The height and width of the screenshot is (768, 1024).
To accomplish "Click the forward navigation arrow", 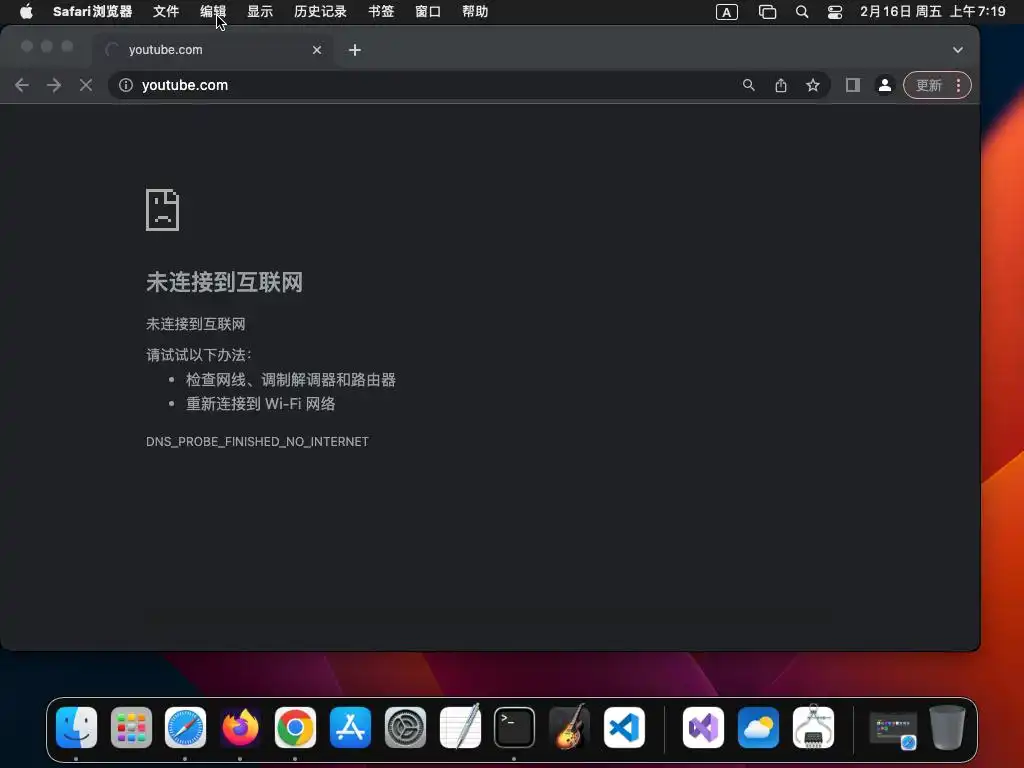I will coord(54,86).
